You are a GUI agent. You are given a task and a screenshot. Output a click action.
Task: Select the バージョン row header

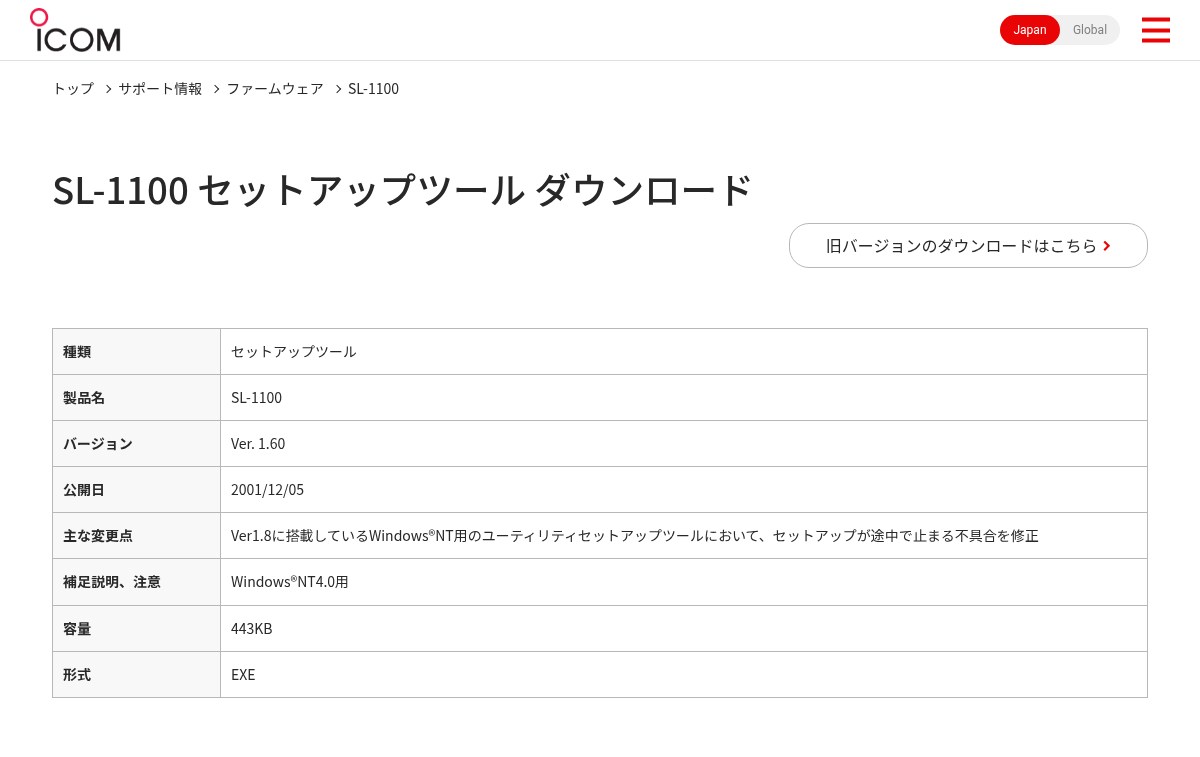[x=136, y=444]
